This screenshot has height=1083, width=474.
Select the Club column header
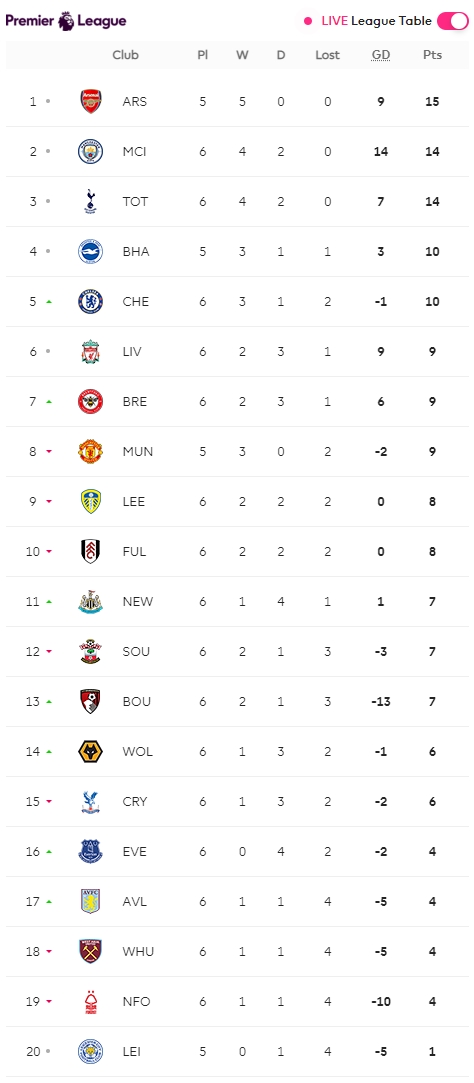click(x=126, y=55)
